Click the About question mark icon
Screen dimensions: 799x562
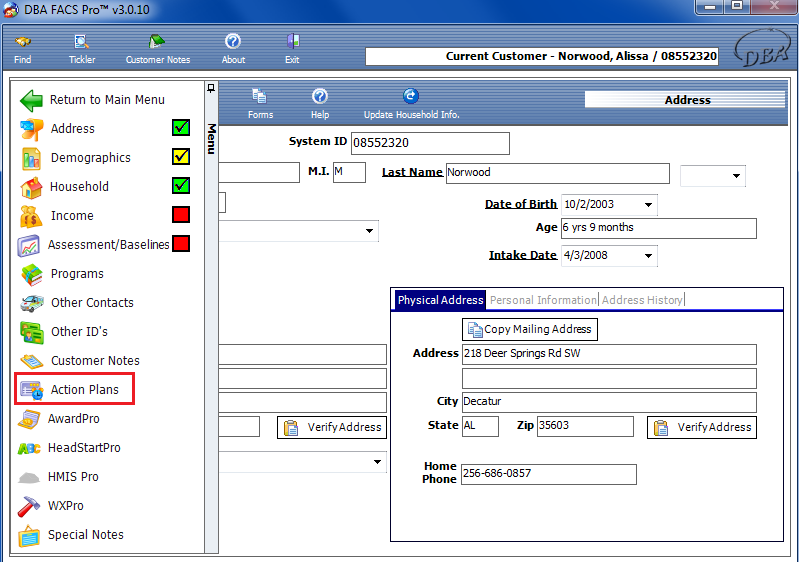[233, 41]
